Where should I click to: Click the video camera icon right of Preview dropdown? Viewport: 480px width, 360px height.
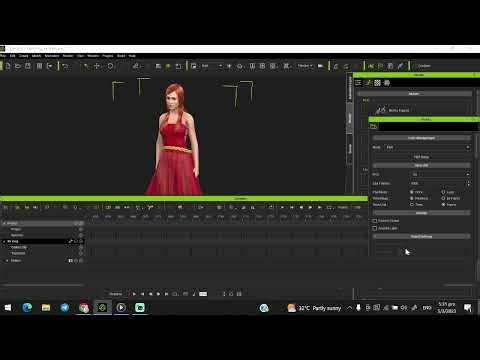point(320,66)
